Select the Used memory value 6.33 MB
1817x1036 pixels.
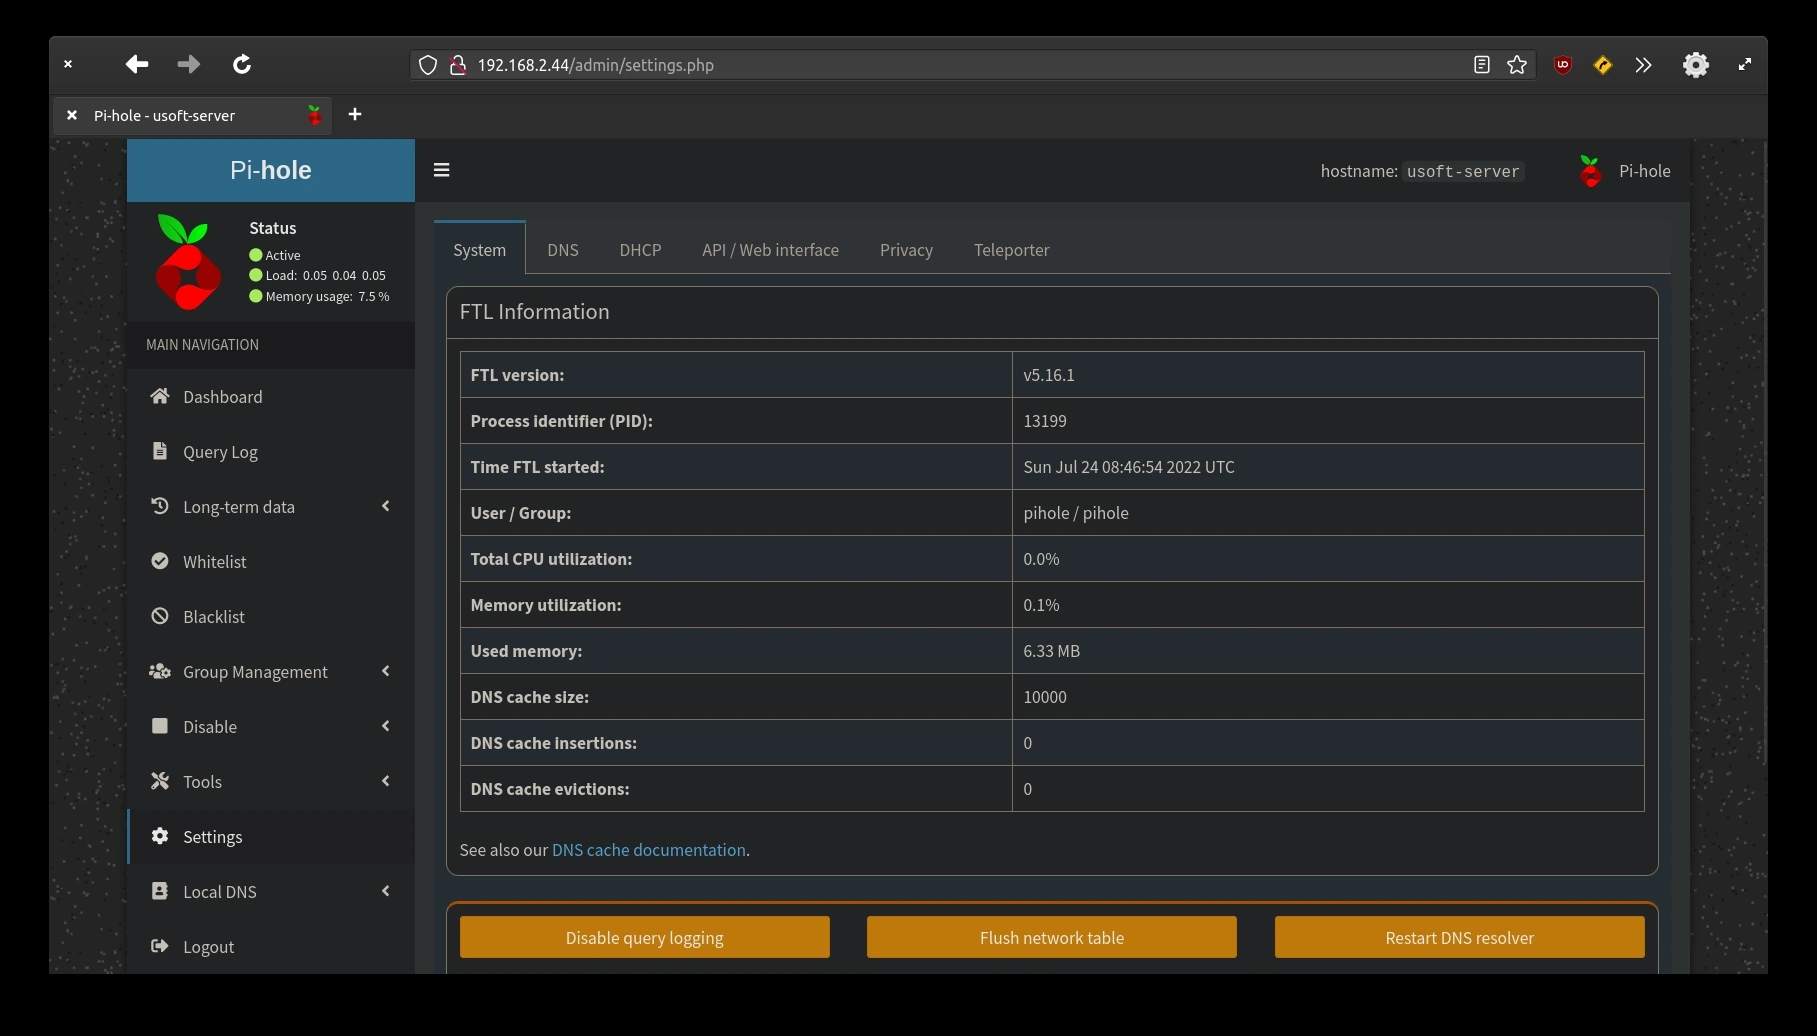click(1051, 651)
